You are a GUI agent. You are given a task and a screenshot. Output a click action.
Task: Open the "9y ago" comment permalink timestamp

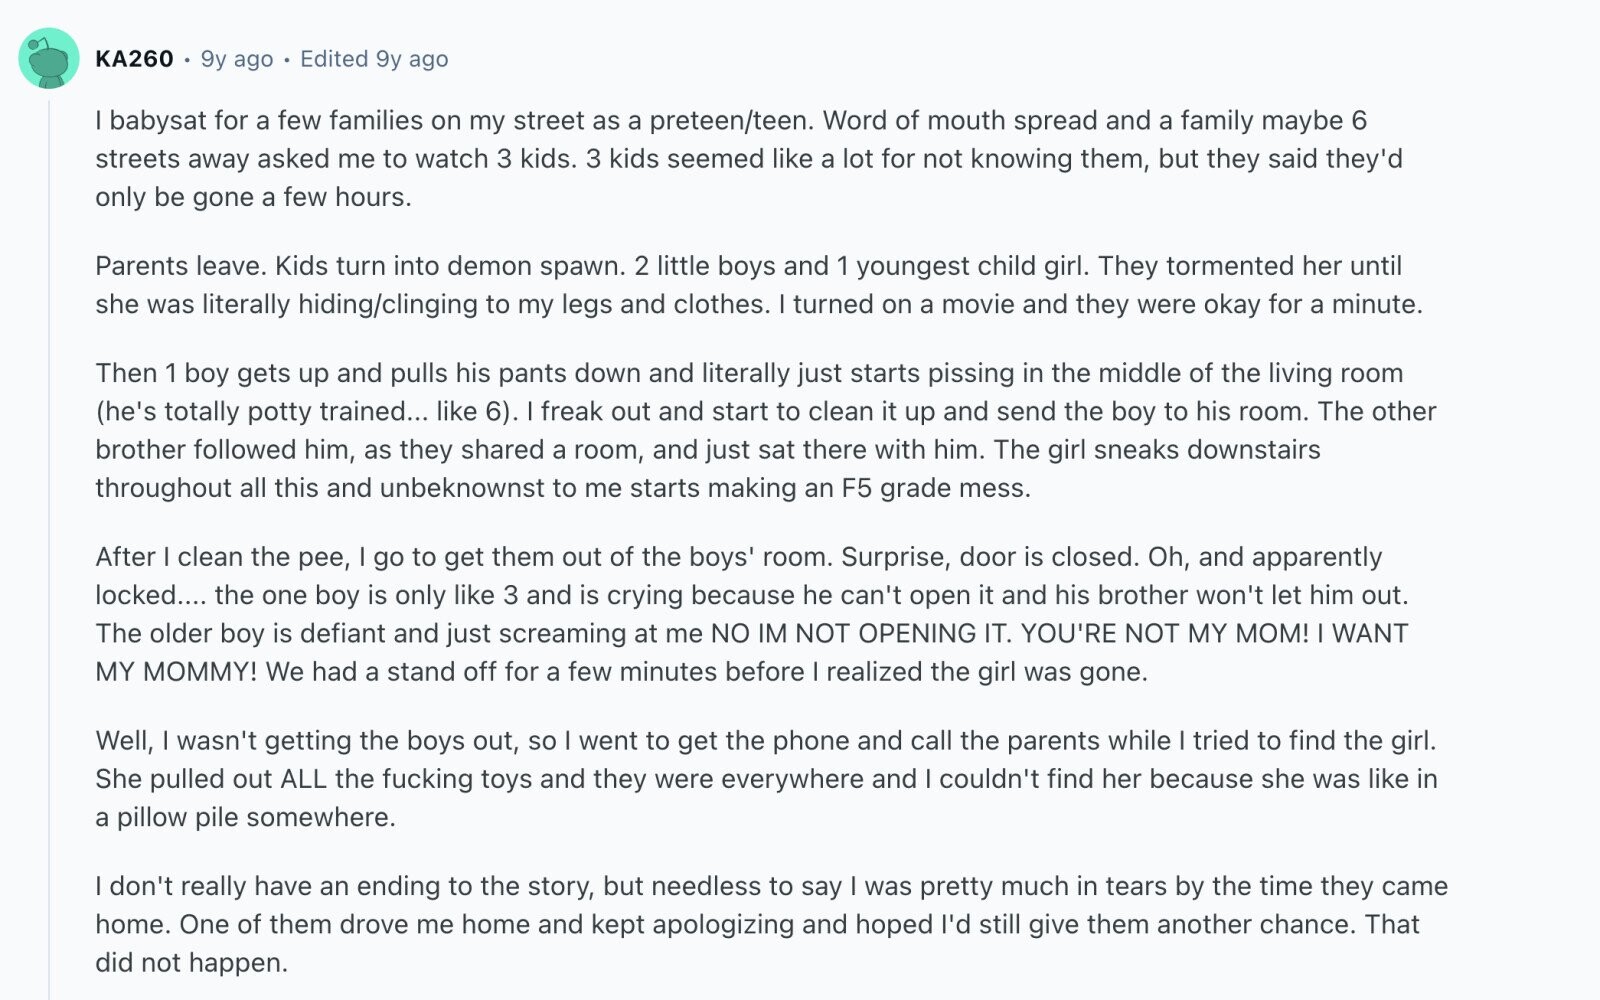click(237, 59)
